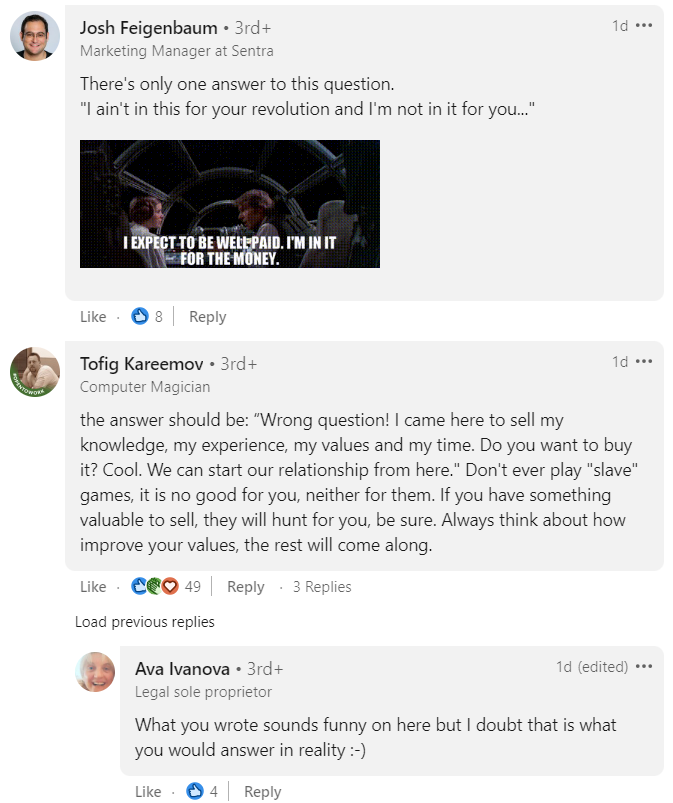673x803 pixels.
Task: Like Tofig Kareemov's comment
Action: tap(93, 587)
